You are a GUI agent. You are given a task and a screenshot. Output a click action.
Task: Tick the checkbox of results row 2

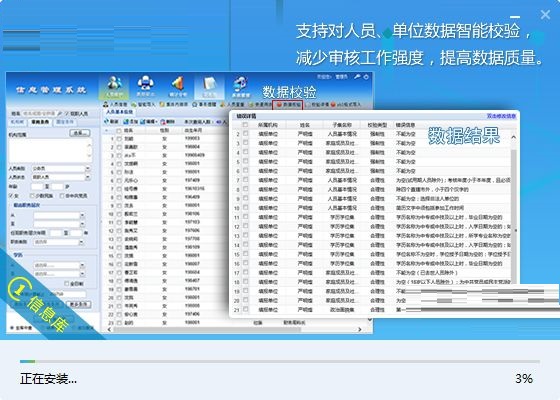click(x=245, y=134)
